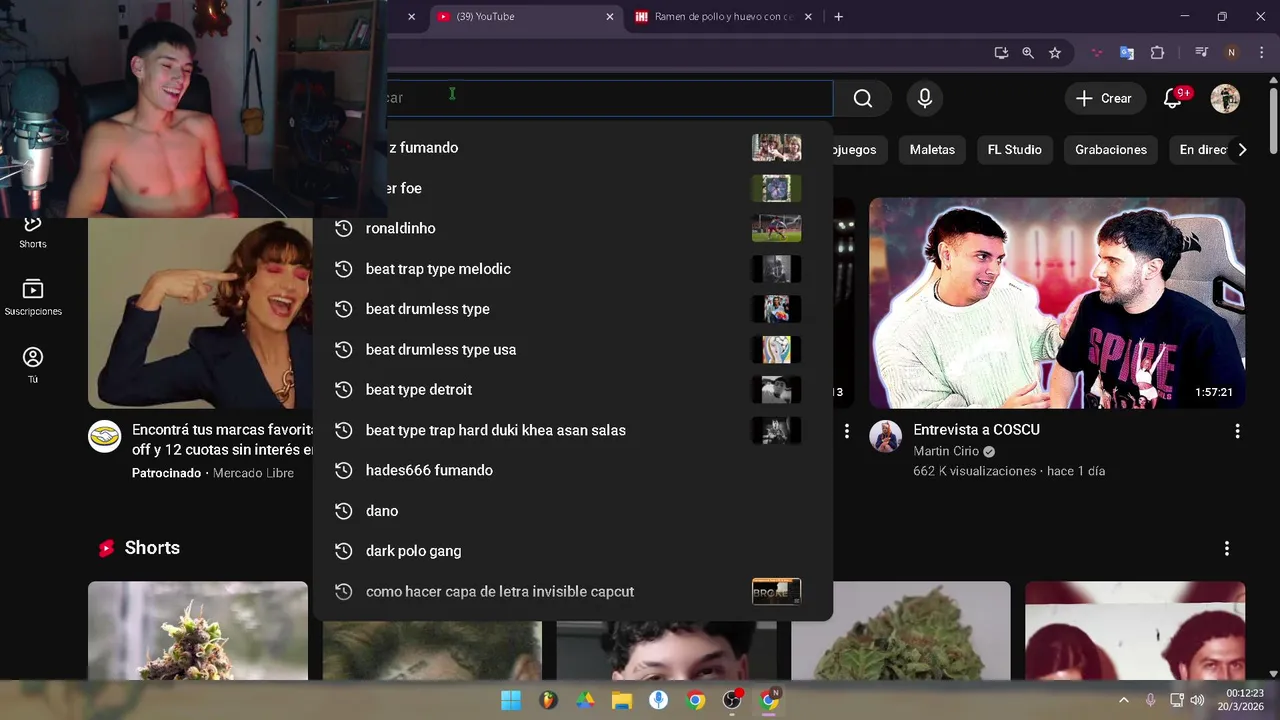
Task: Open the notifications bell showing 9+
Action: point(1173,98)
